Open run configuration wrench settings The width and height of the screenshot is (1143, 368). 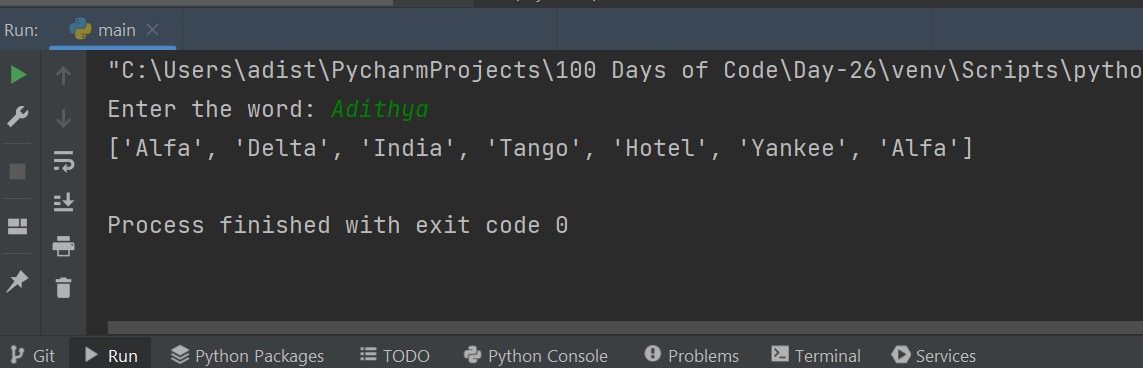(18, 117)
